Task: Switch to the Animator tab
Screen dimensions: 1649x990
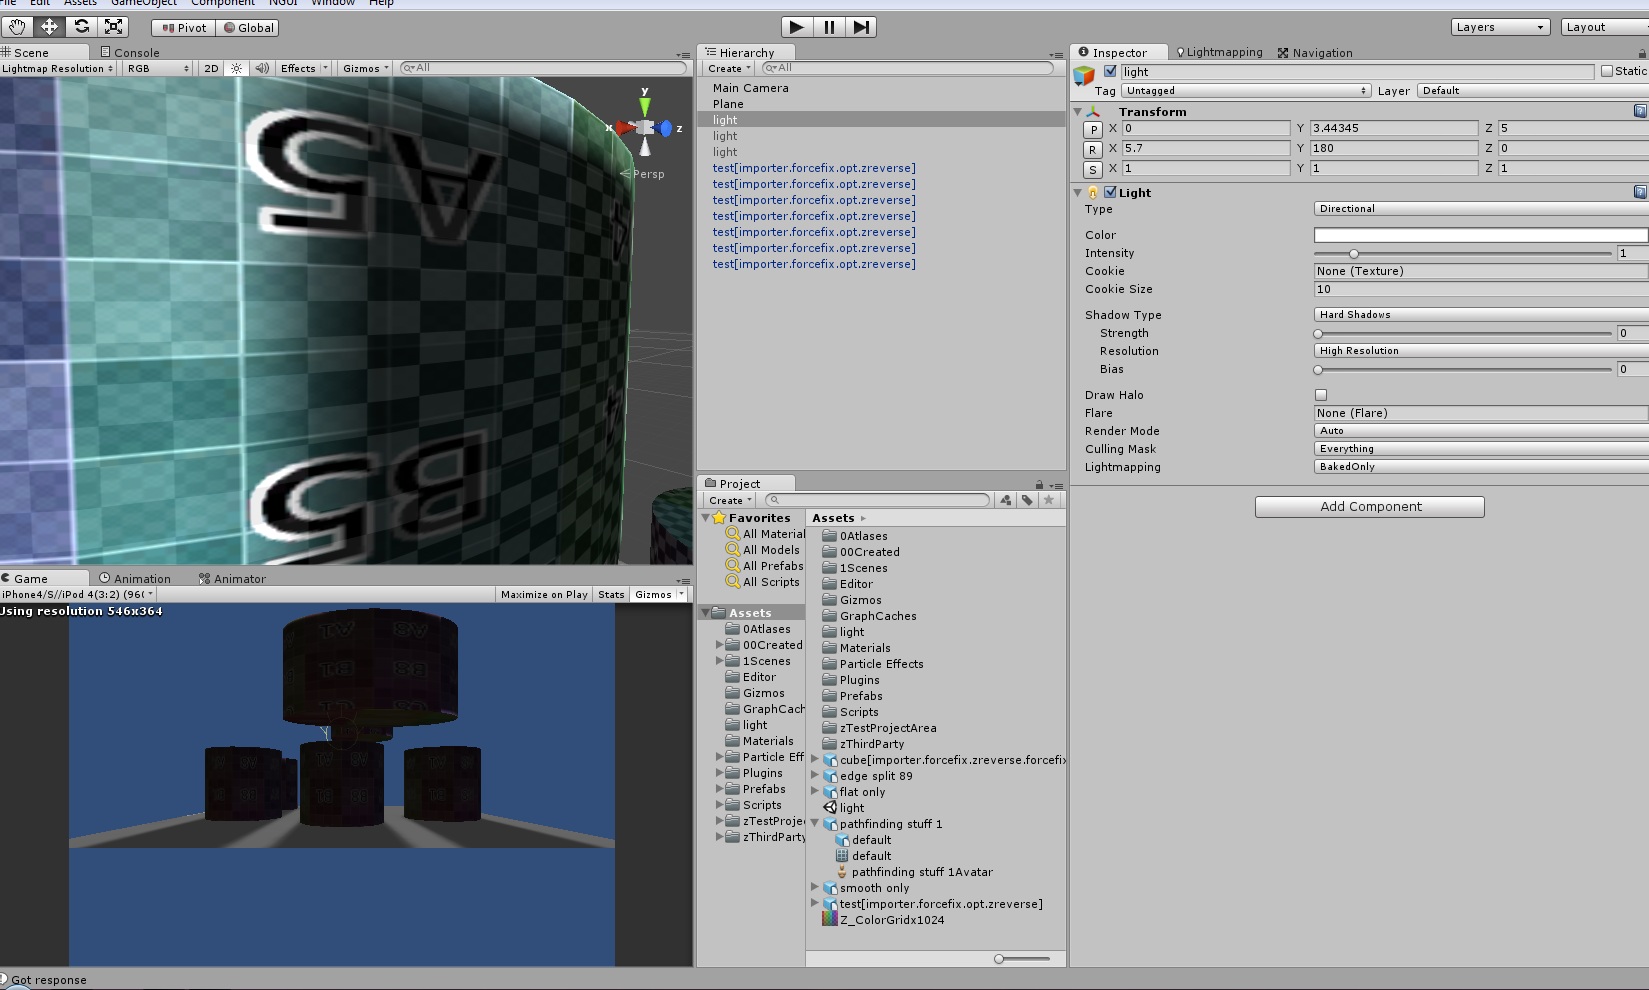Action: [232, 579]
